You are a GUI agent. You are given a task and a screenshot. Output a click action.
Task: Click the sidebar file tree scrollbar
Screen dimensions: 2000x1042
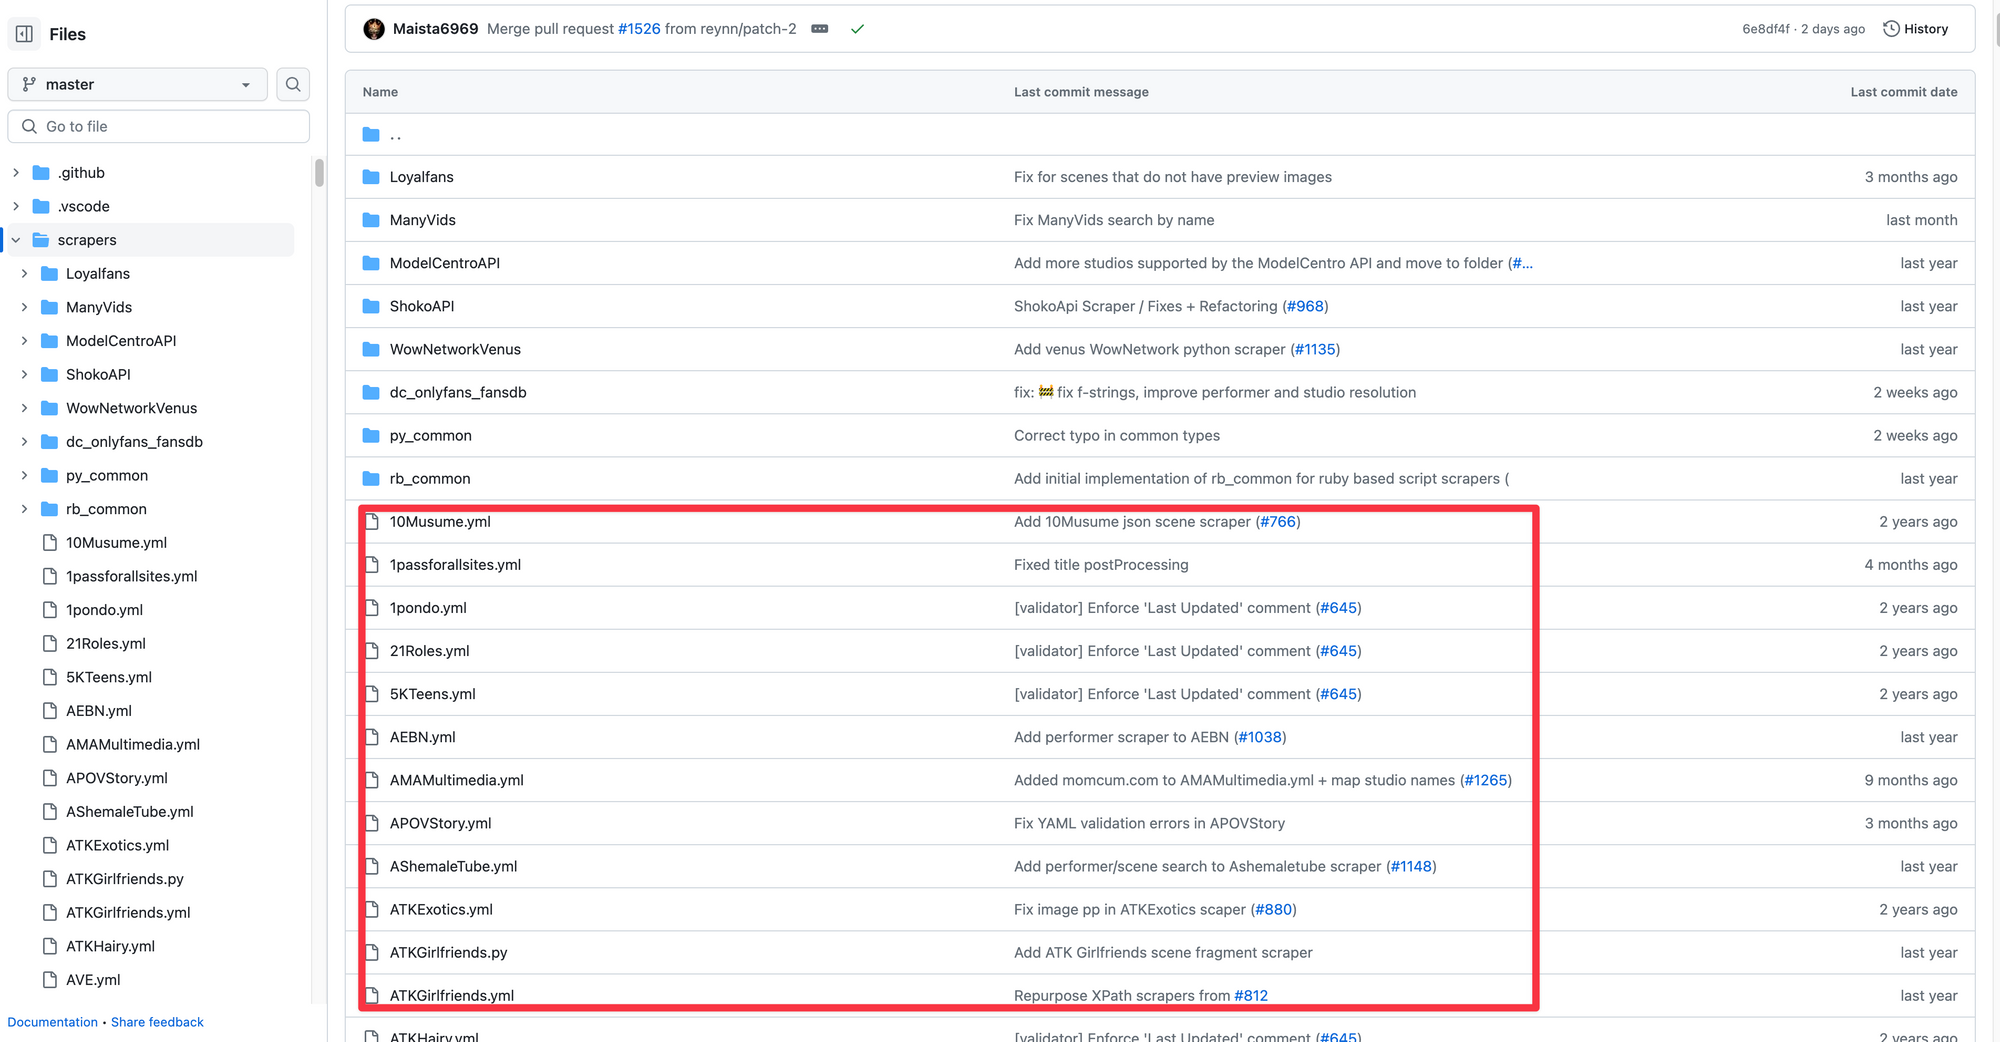tap(319, 172)
